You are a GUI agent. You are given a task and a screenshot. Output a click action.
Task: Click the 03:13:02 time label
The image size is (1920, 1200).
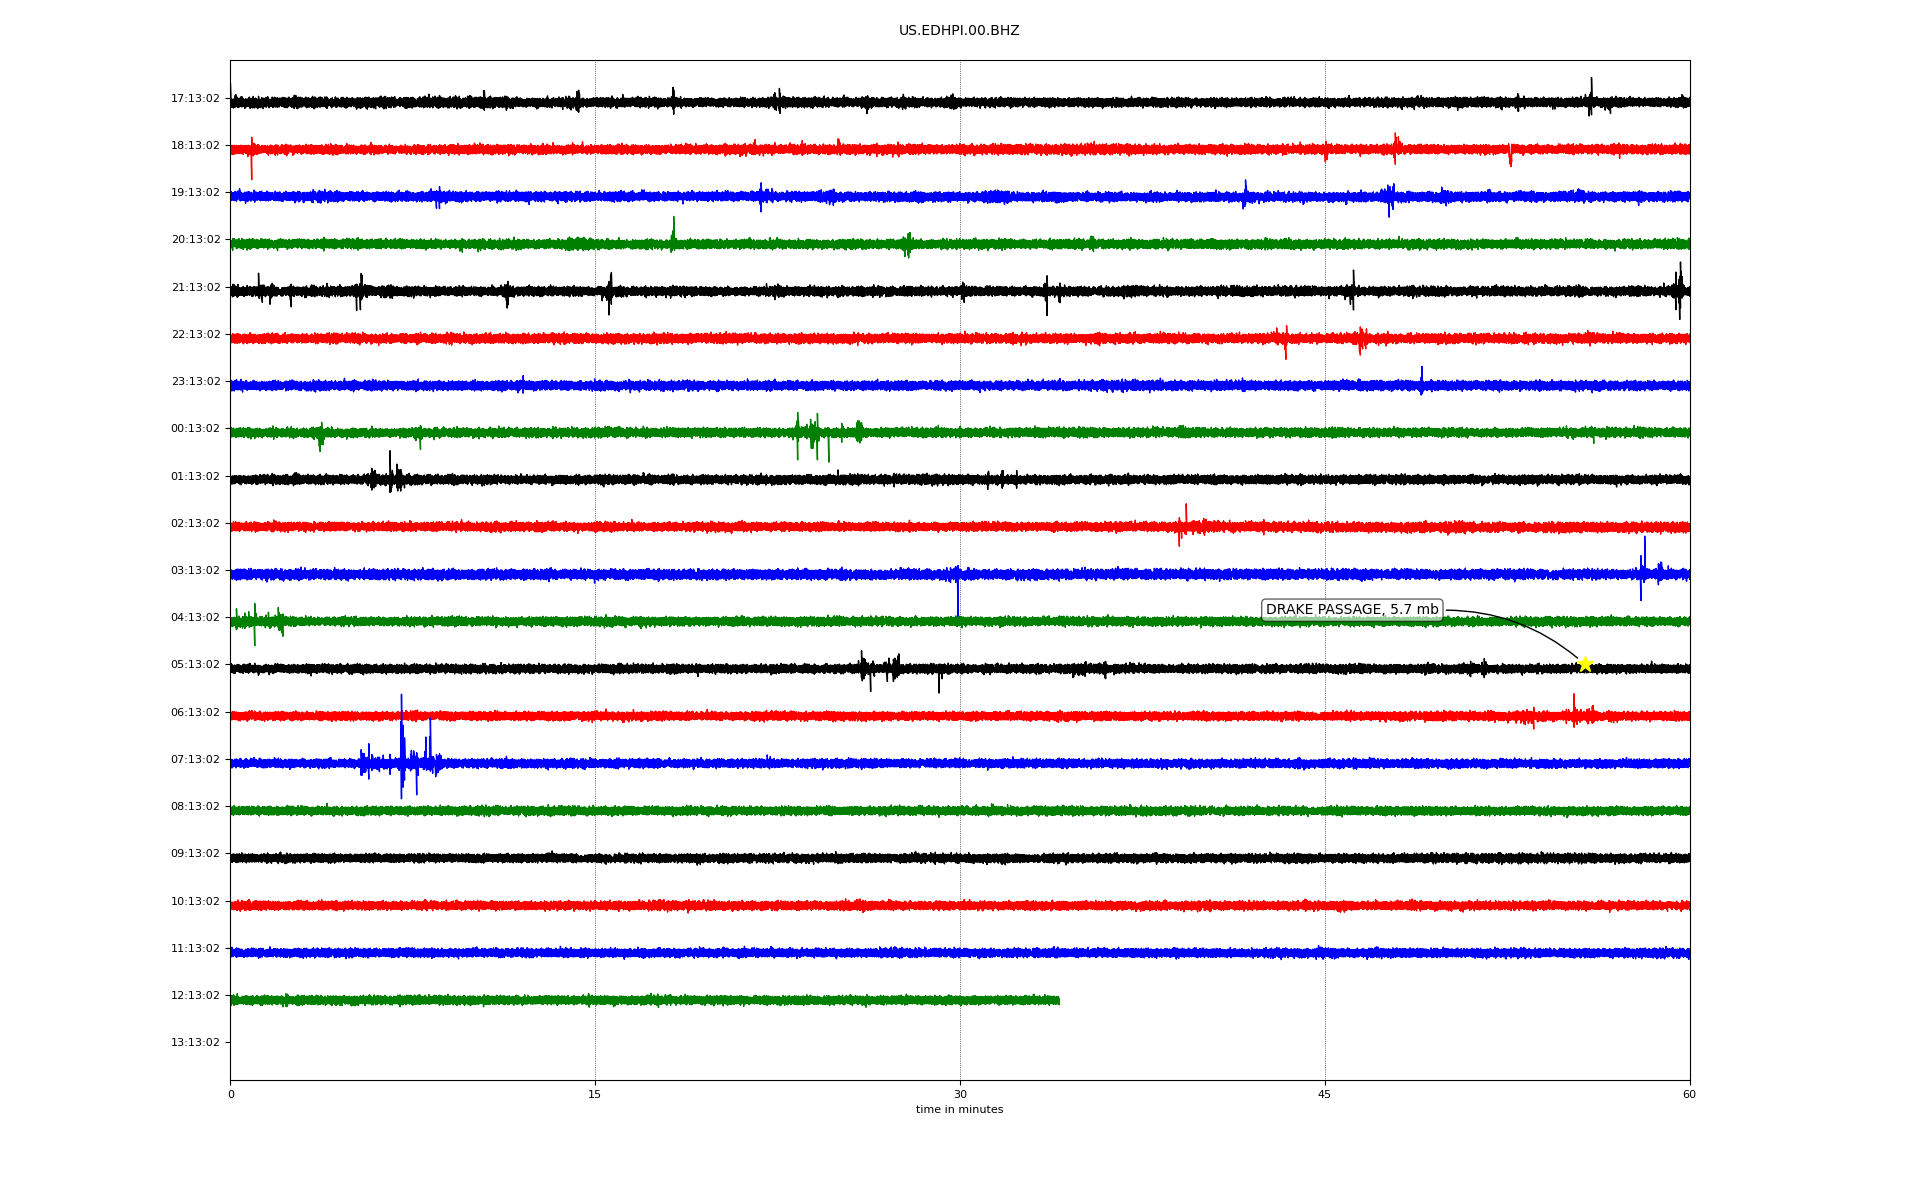point(195,571)
